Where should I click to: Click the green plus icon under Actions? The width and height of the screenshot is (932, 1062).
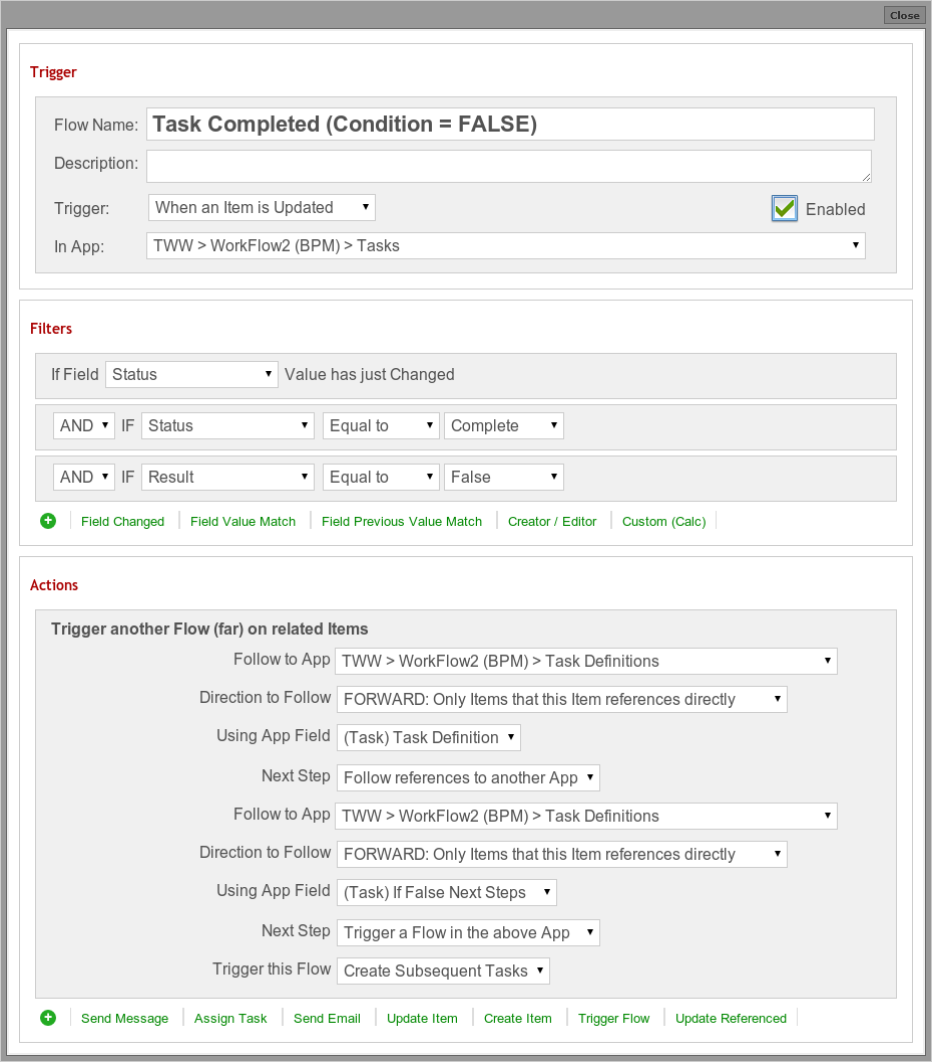click(48, 1017)
